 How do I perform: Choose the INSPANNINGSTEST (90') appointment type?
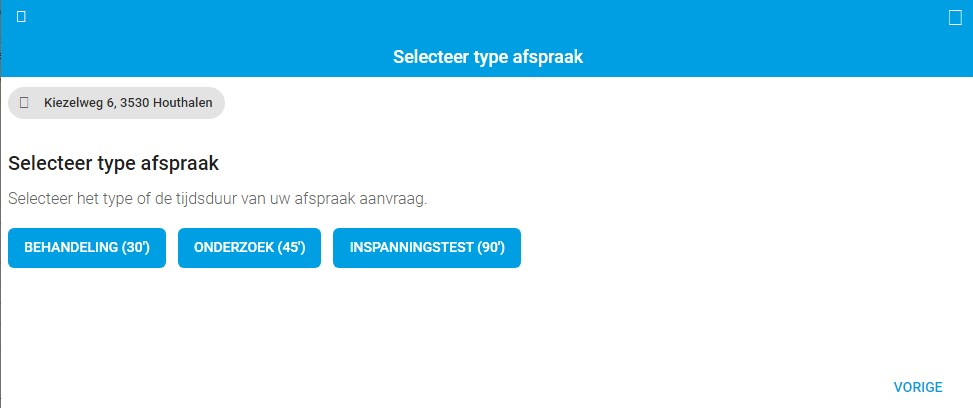[x=427, y=248]
